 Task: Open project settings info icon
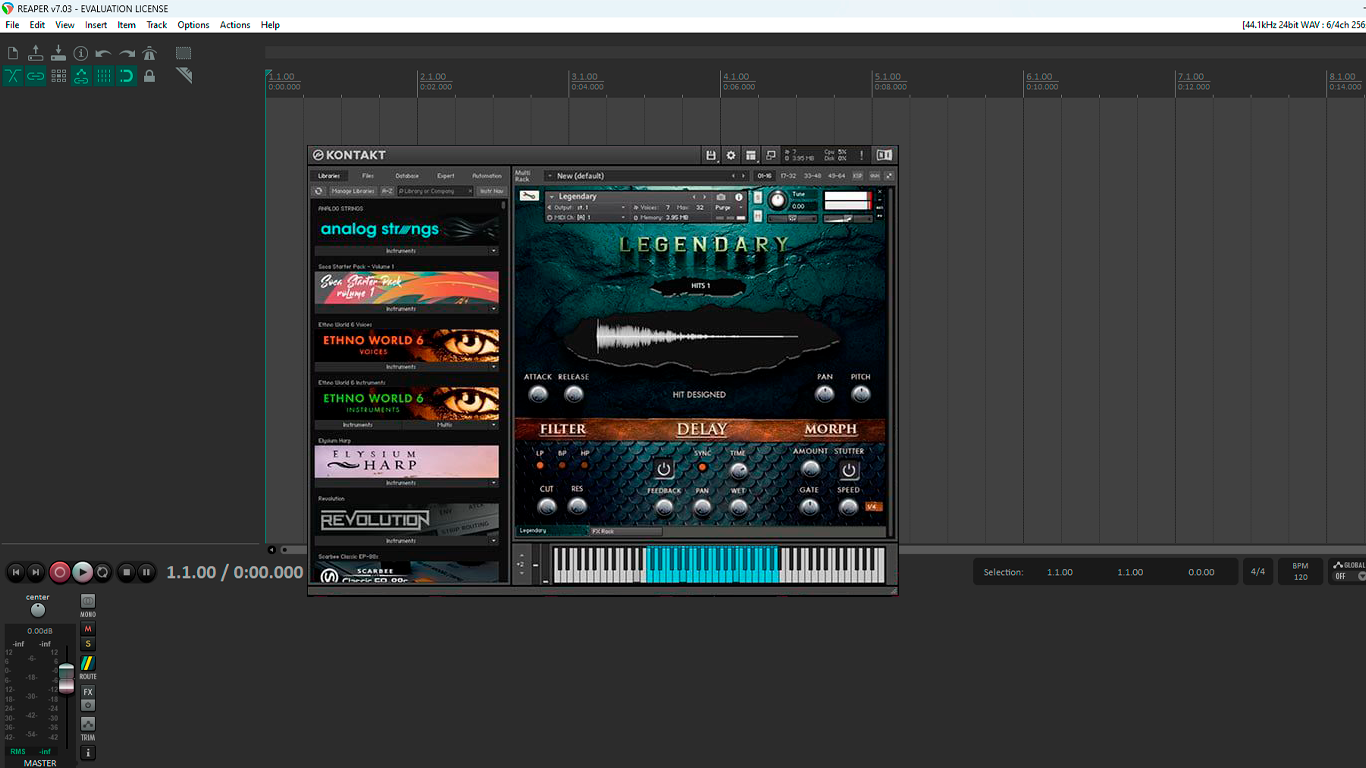click(81, 53)
